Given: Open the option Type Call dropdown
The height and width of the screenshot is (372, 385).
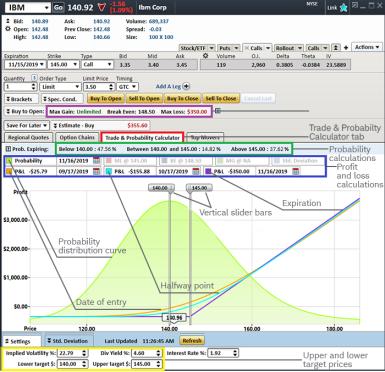Looking at the screenshot, I should point(97,64).
